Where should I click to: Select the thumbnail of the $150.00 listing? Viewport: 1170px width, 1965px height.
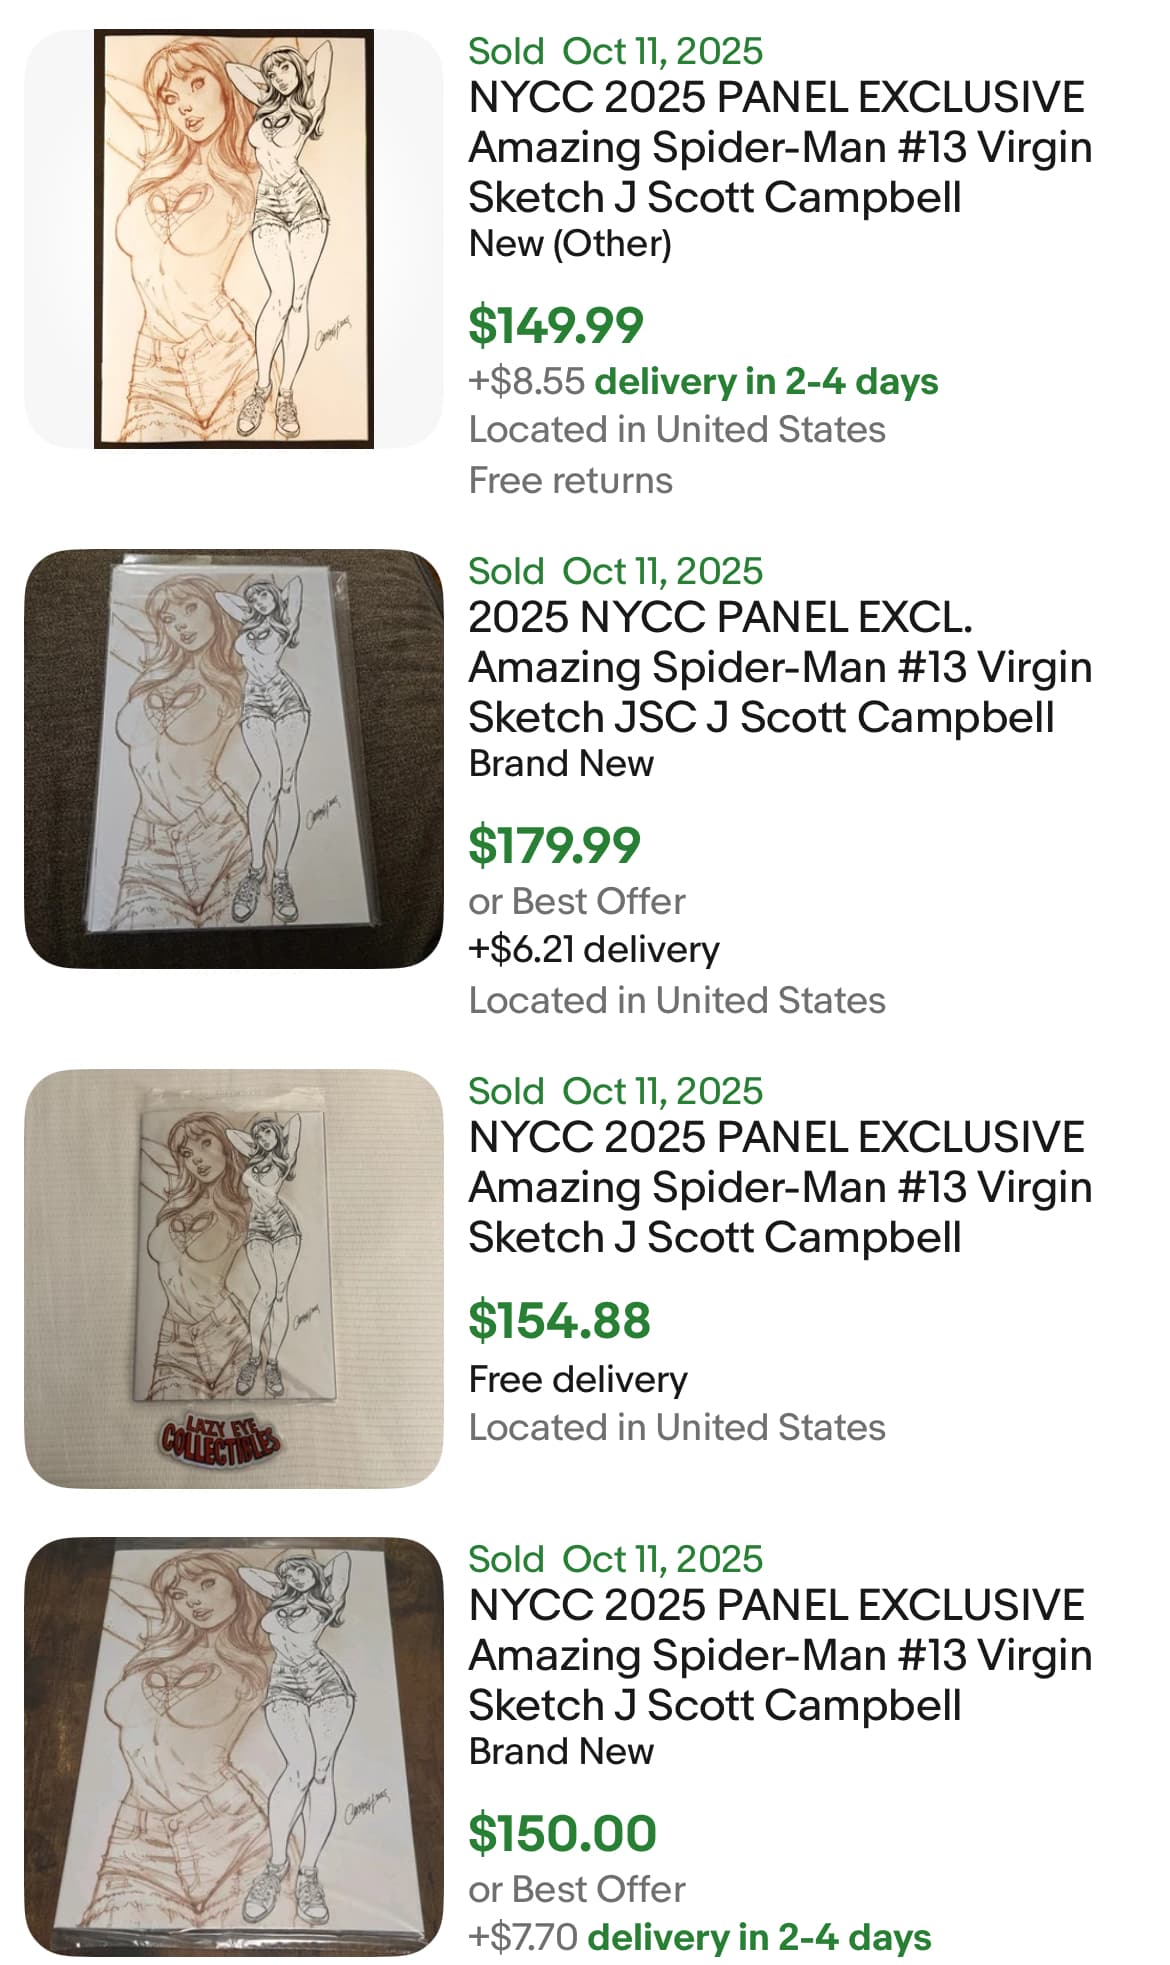[x=233, y=1746]
